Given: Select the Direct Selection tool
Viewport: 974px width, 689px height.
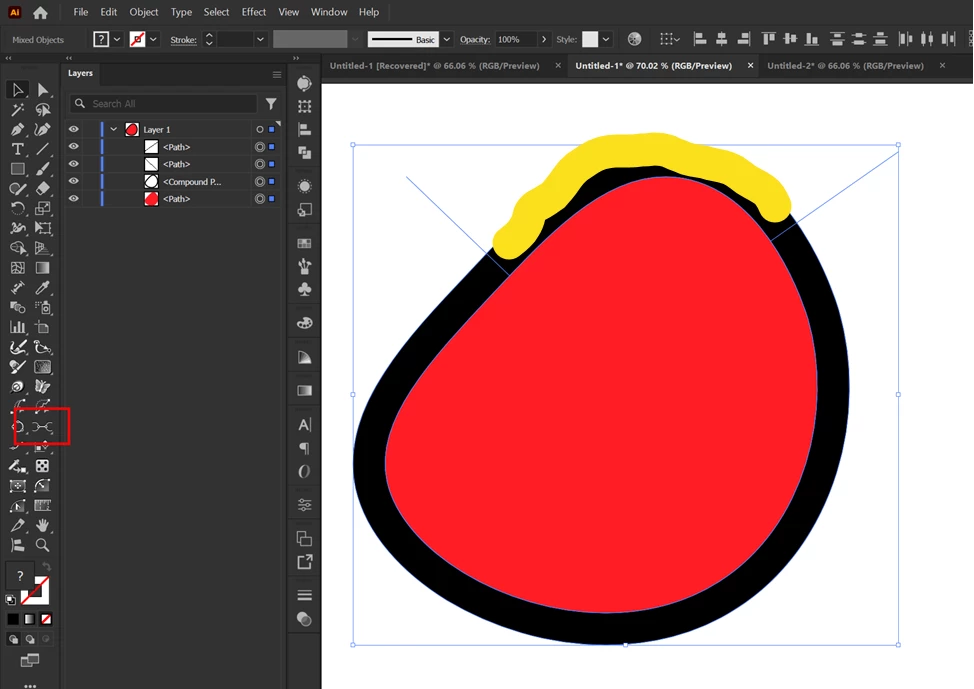Looking at the screenshot, I should tap(42, 90).
